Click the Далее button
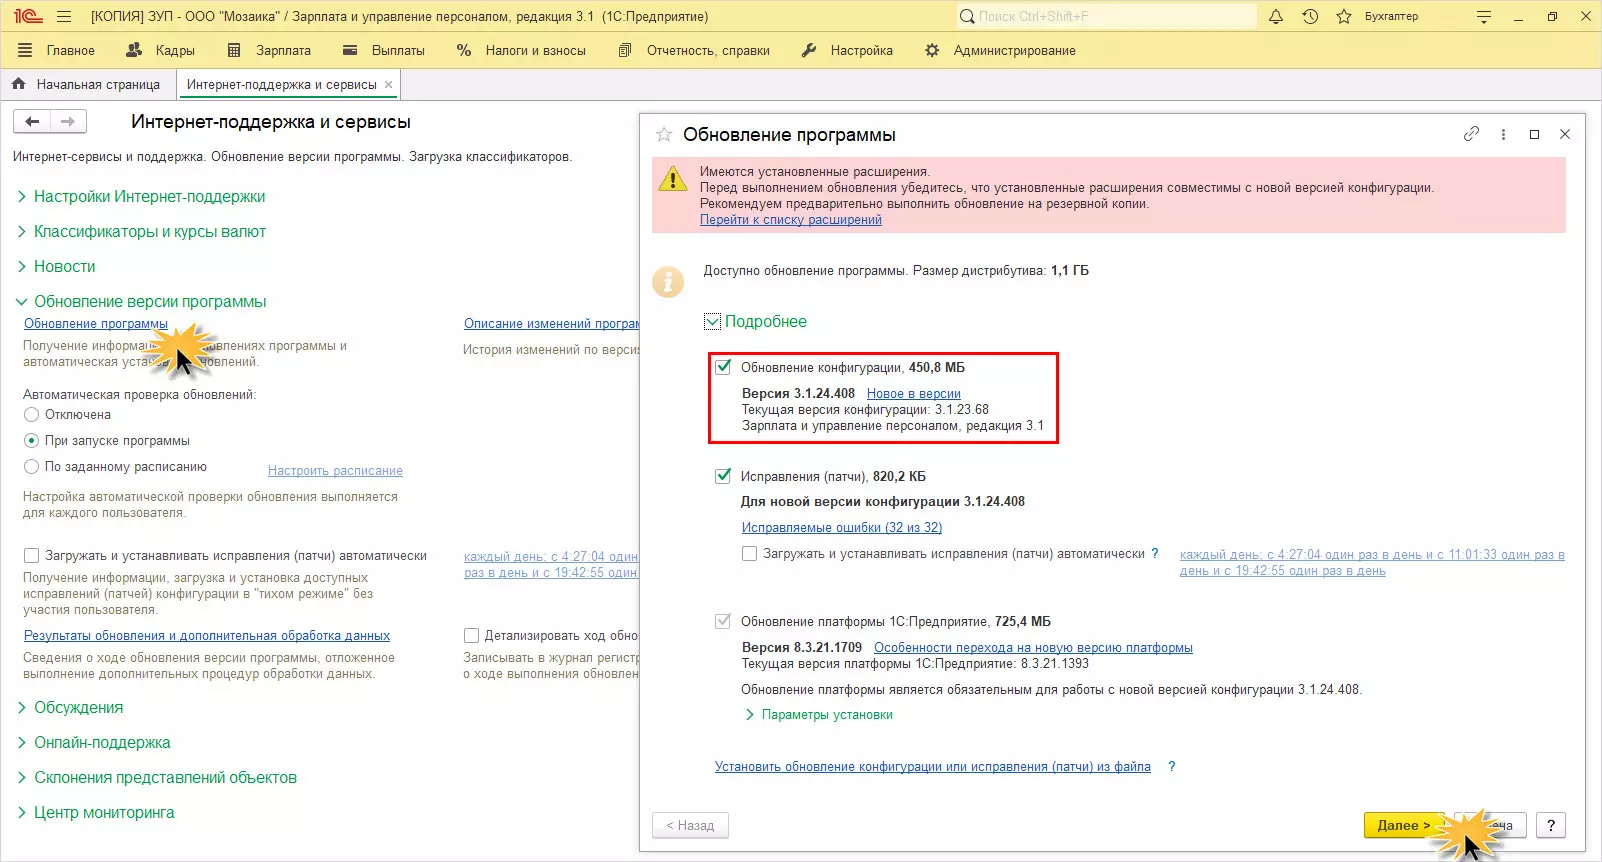The height and width of the screenshot is (862, 1602). coord(1404,825)
